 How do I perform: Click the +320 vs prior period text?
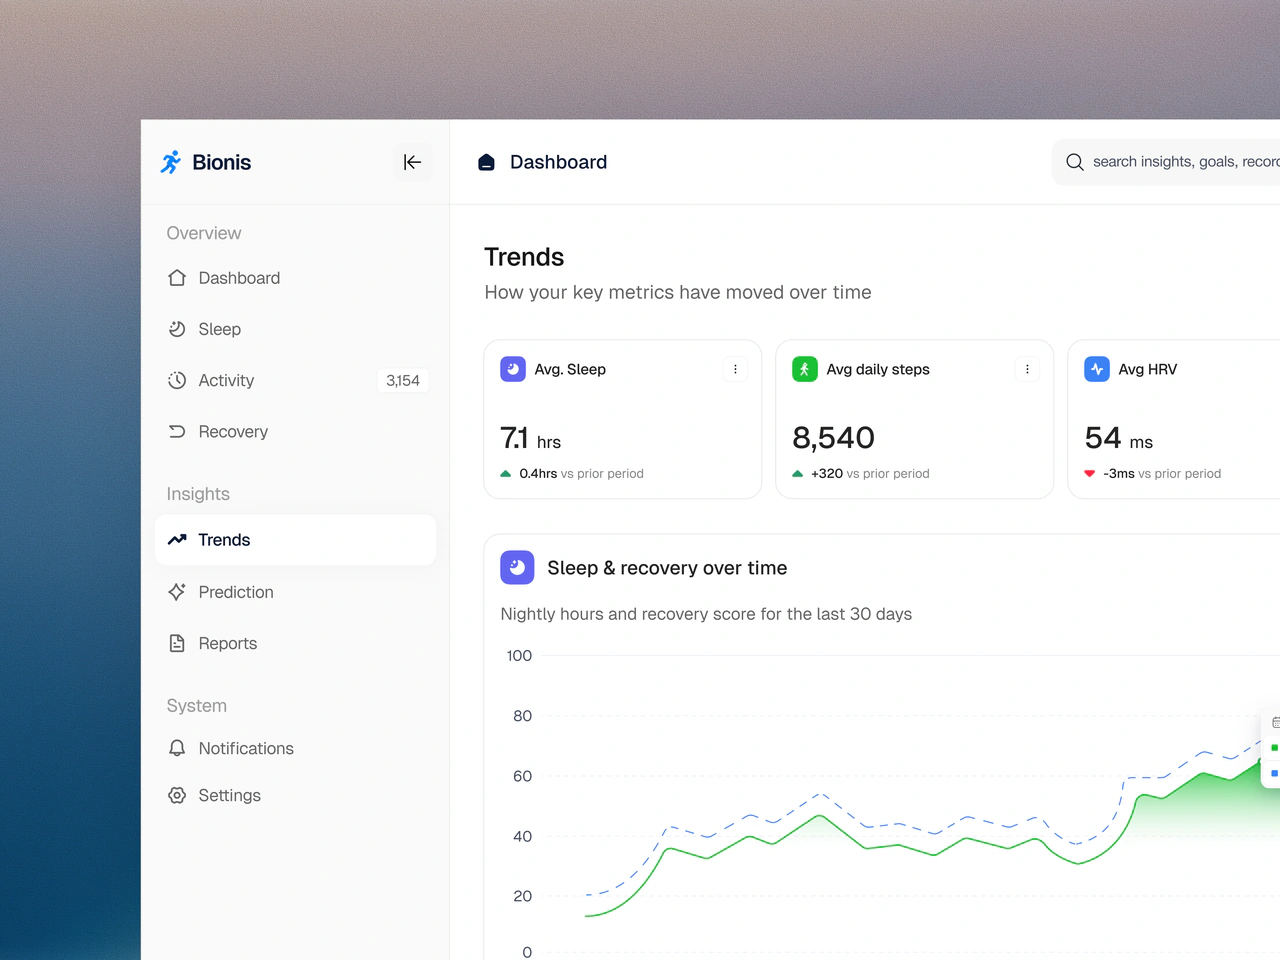[870, 474]
